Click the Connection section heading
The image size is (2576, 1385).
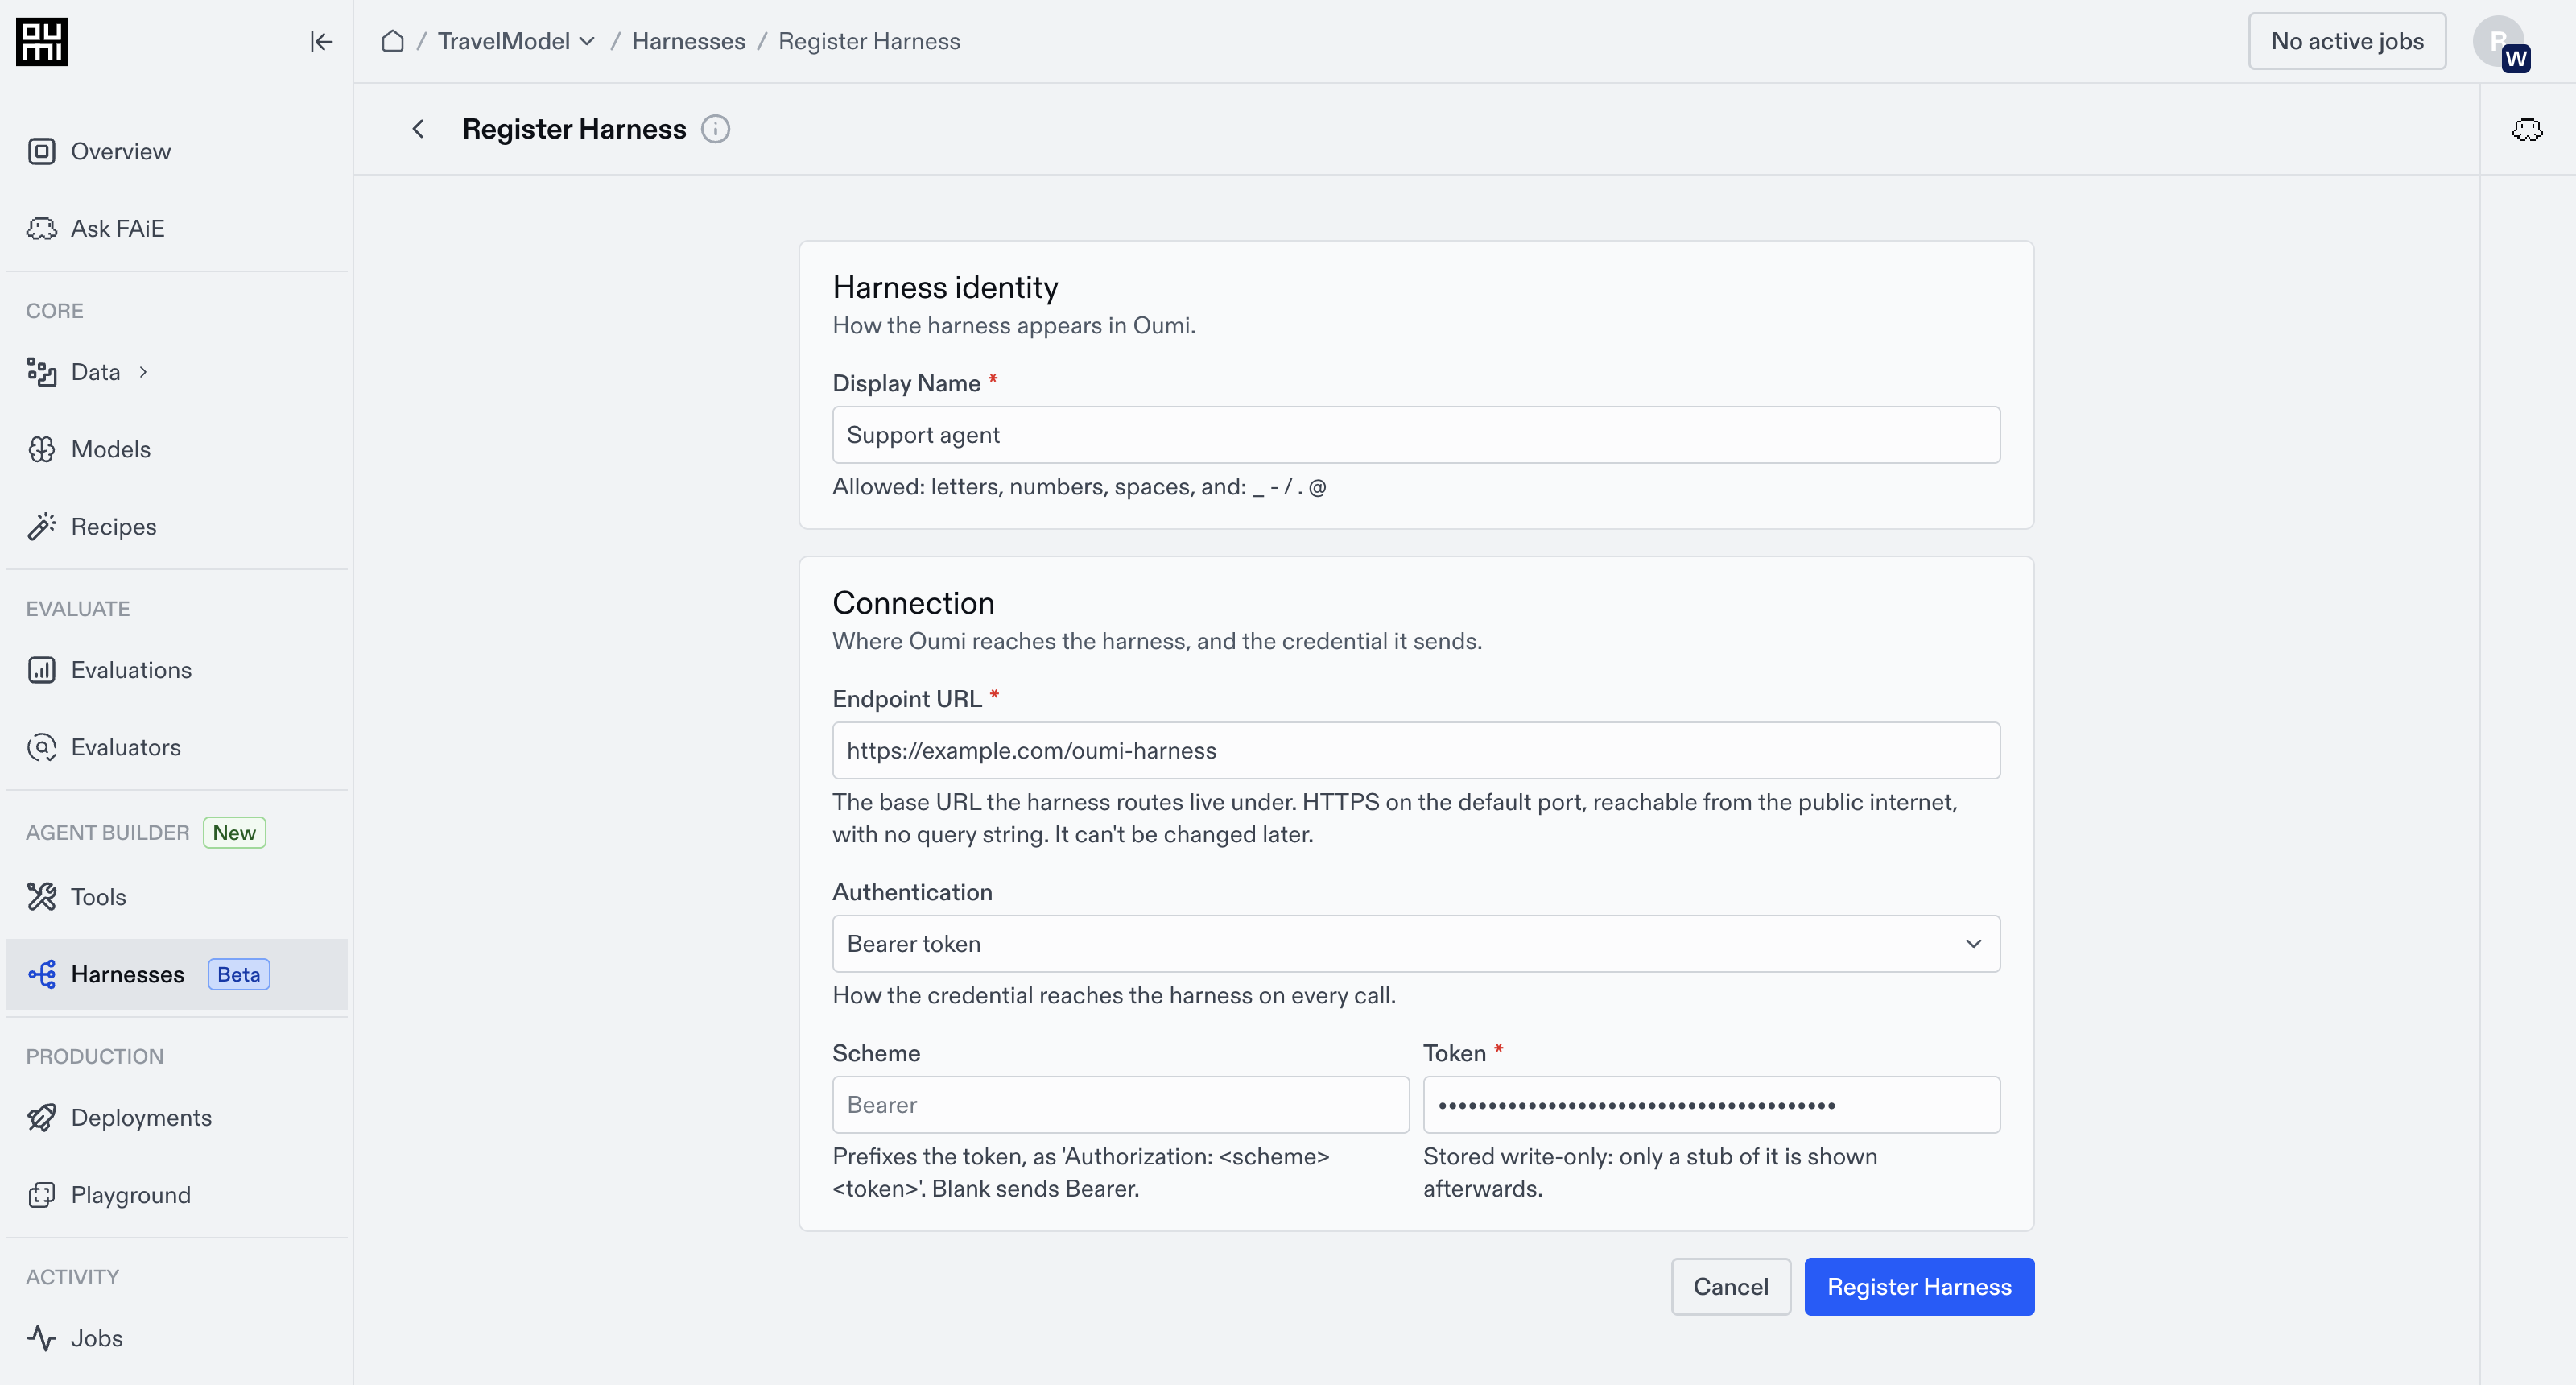pyautogui.click(x=913, y=603)
